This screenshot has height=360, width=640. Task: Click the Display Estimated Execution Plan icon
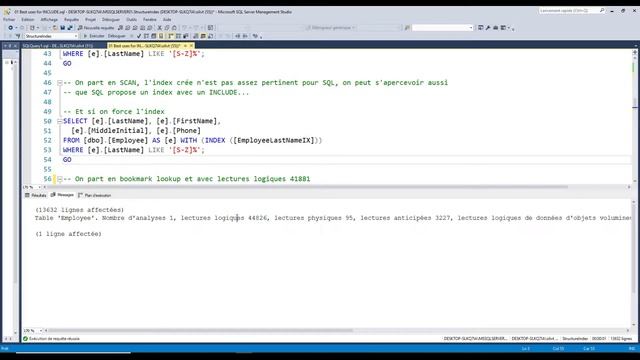point(146,36)
